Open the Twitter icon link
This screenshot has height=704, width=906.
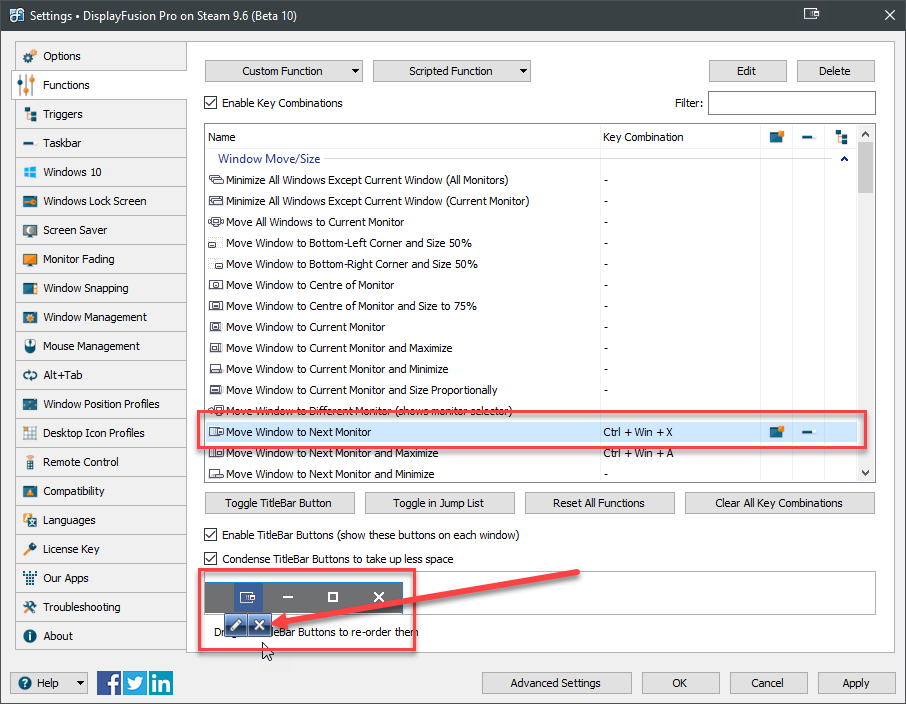pos(135,683)
